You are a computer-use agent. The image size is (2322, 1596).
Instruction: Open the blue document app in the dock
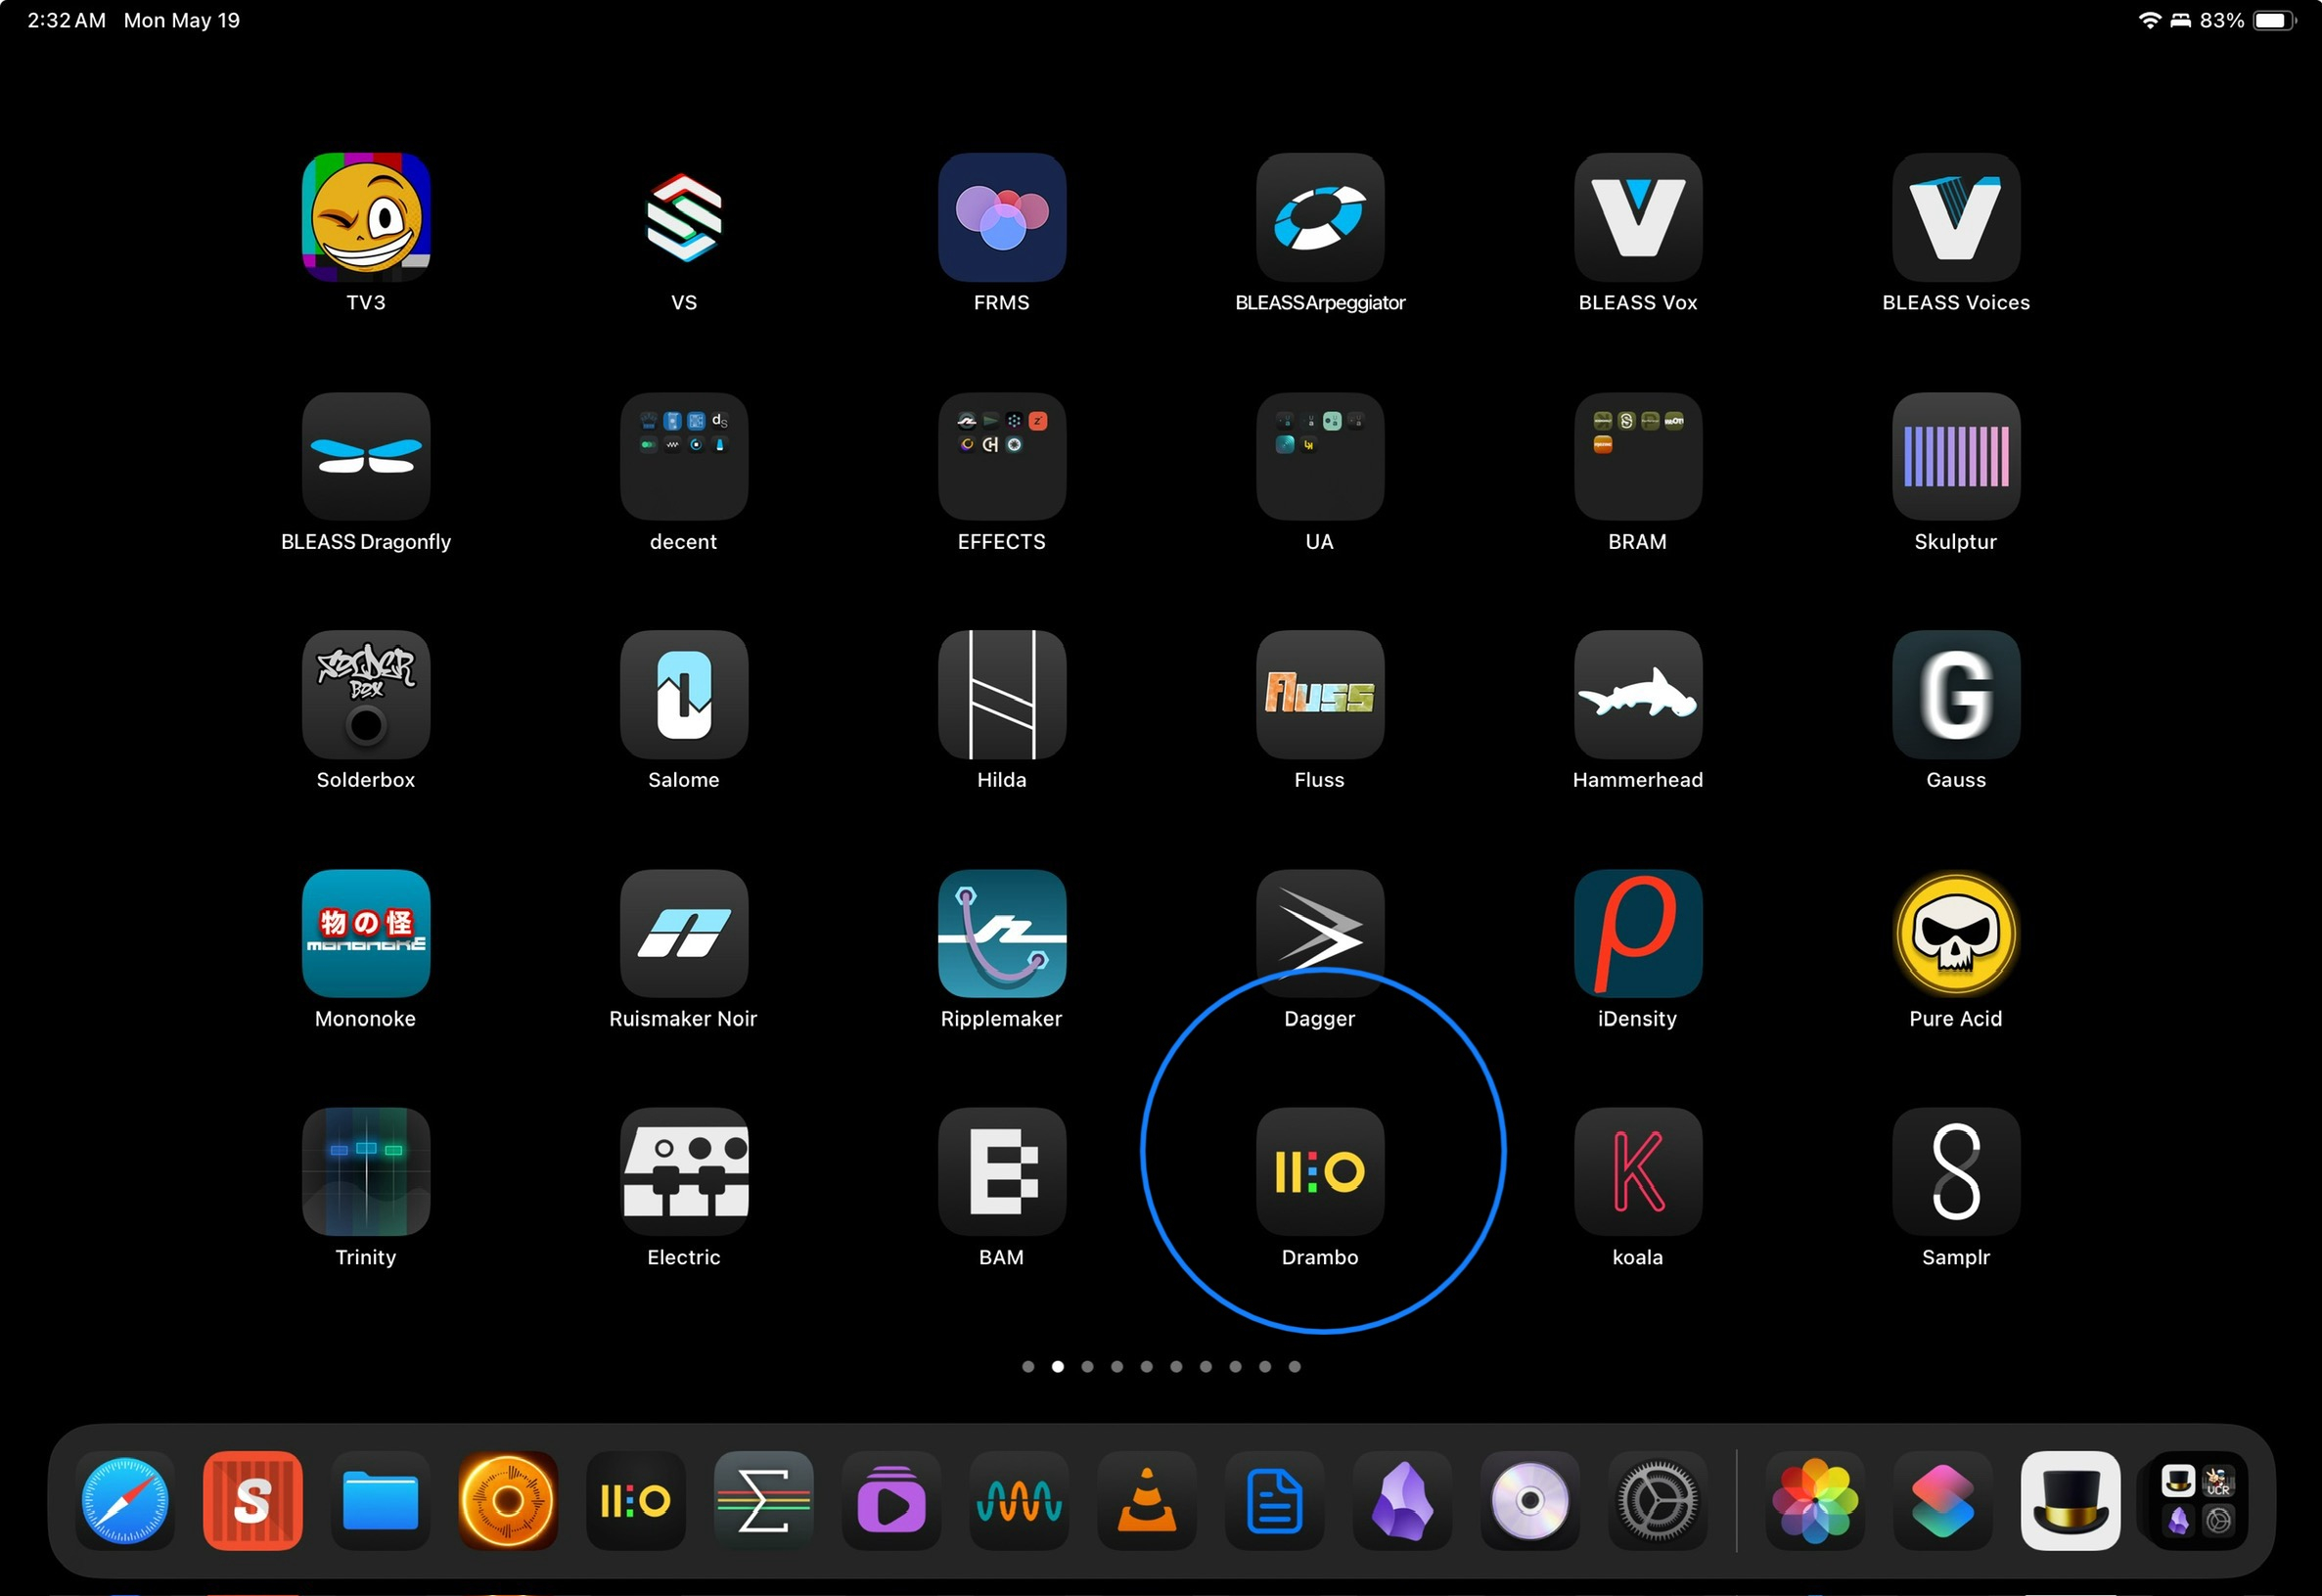pos(1275,1500)
